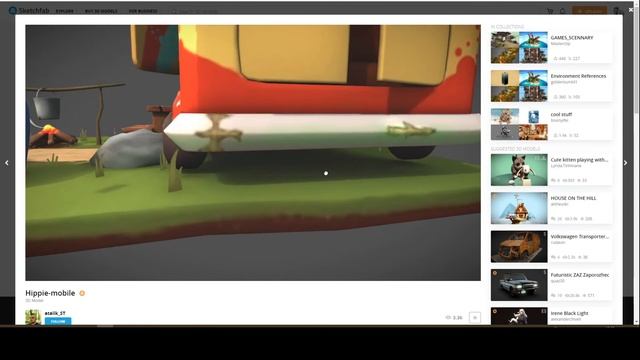Open the Environment References collection title

(578, 76)
